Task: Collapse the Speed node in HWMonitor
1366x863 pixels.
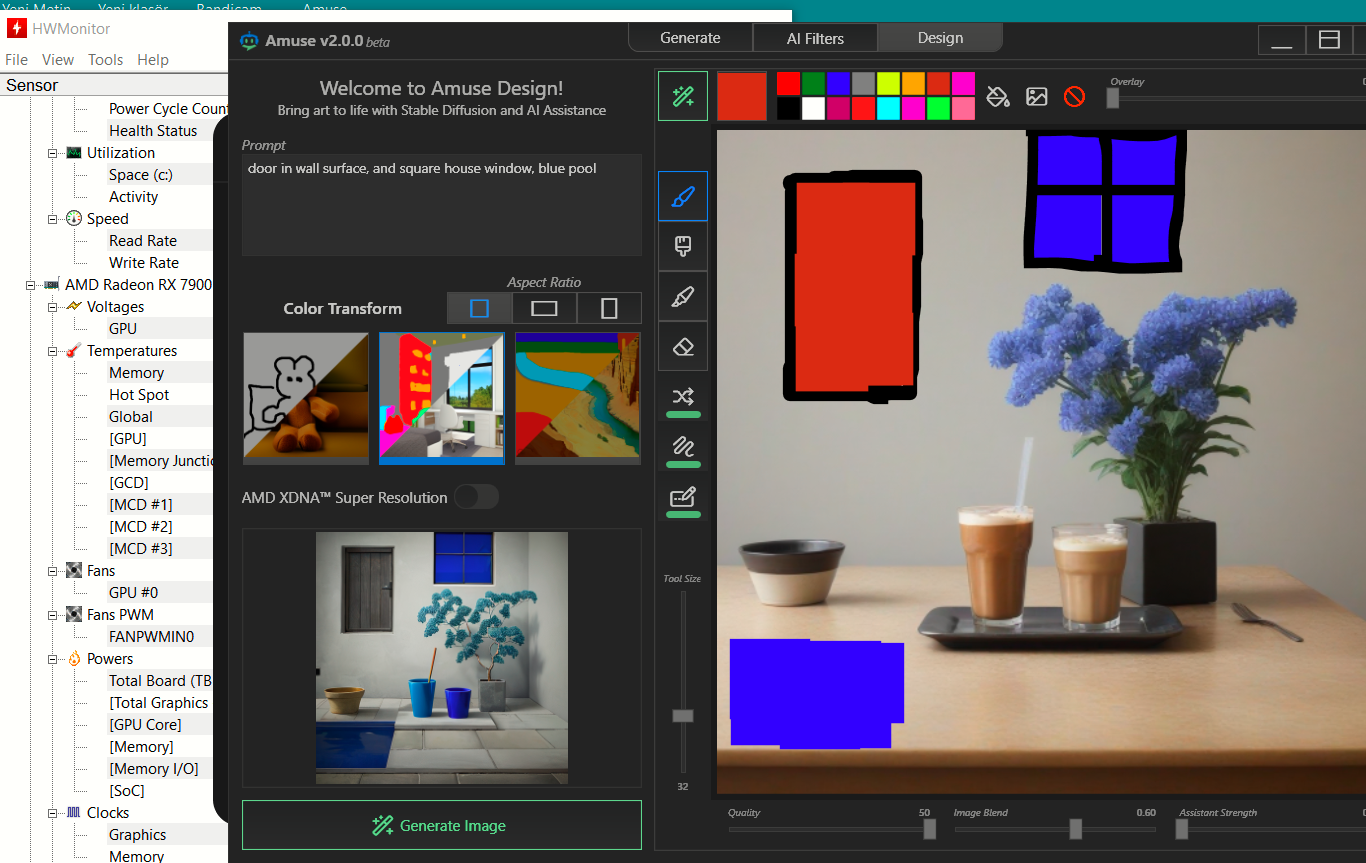Action: pos(53,219)
